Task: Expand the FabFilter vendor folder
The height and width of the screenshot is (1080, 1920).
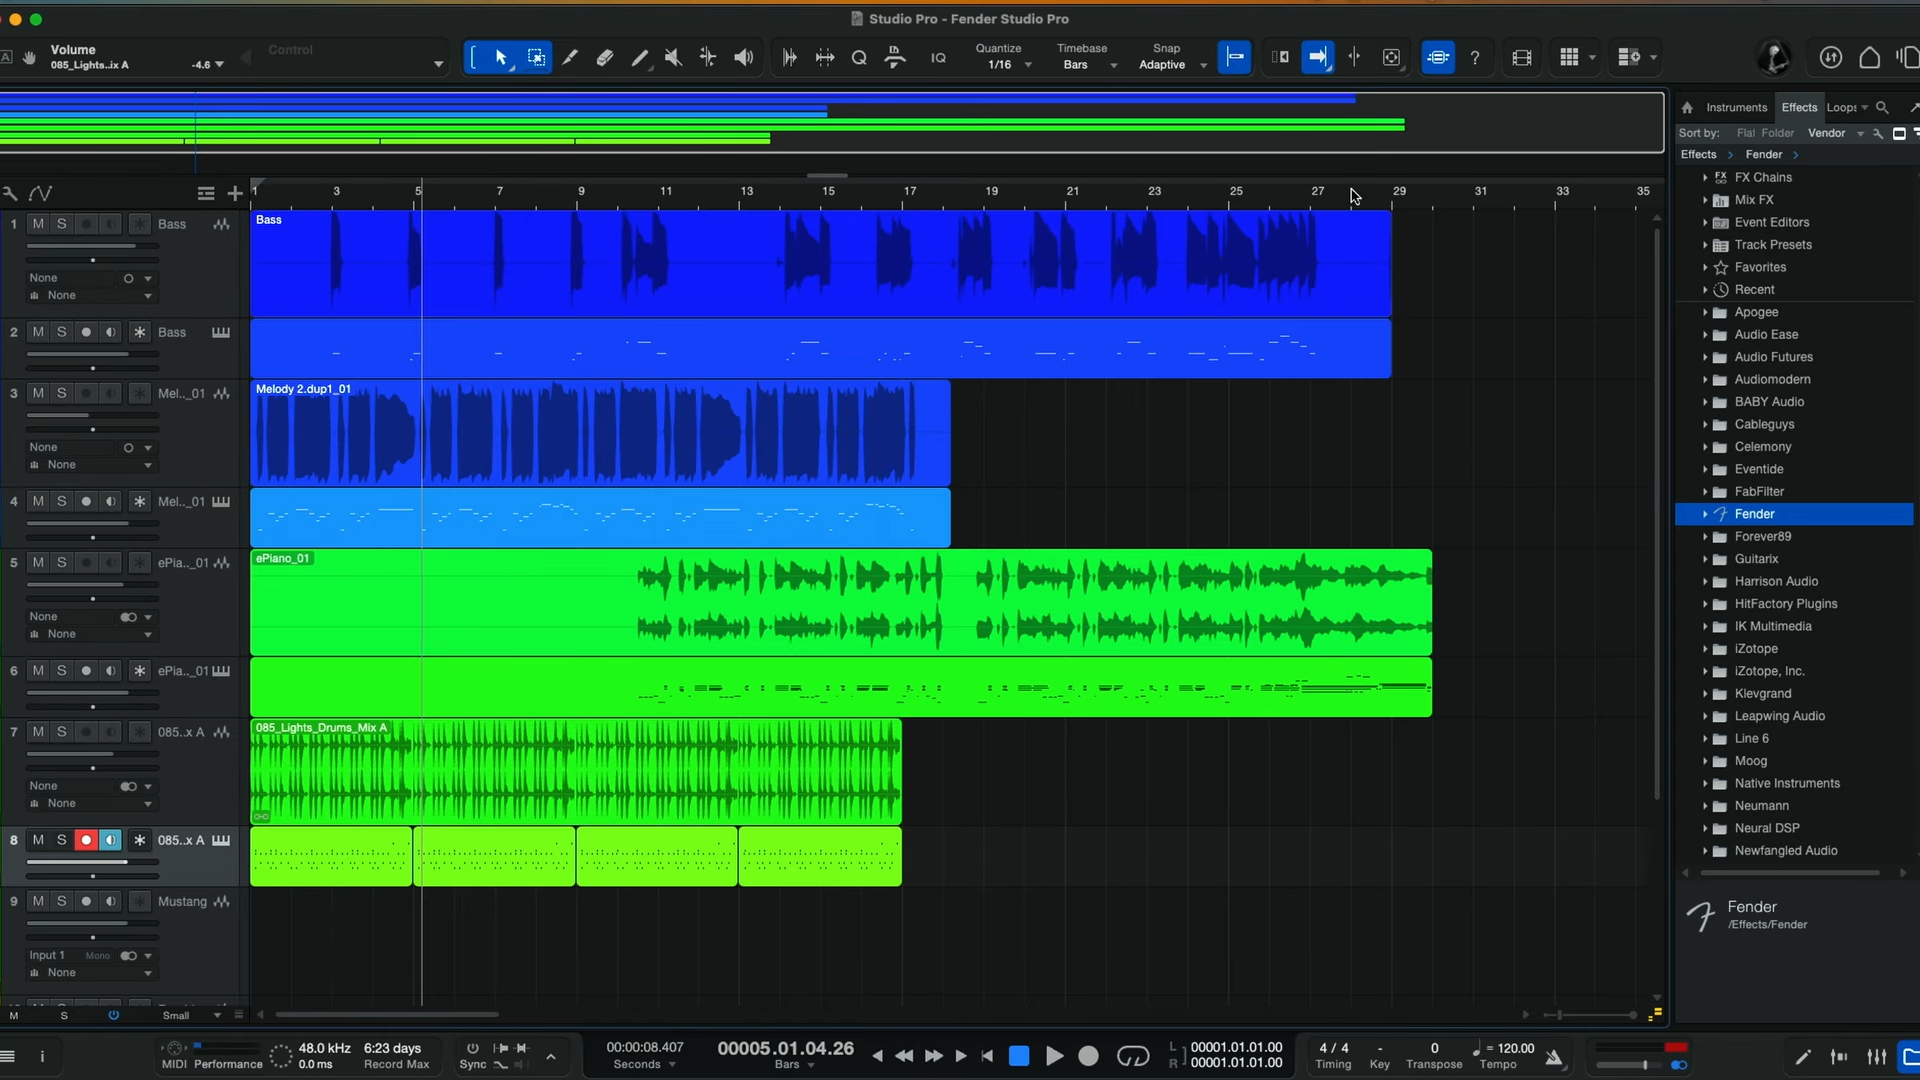Action: click(1705, 492)
